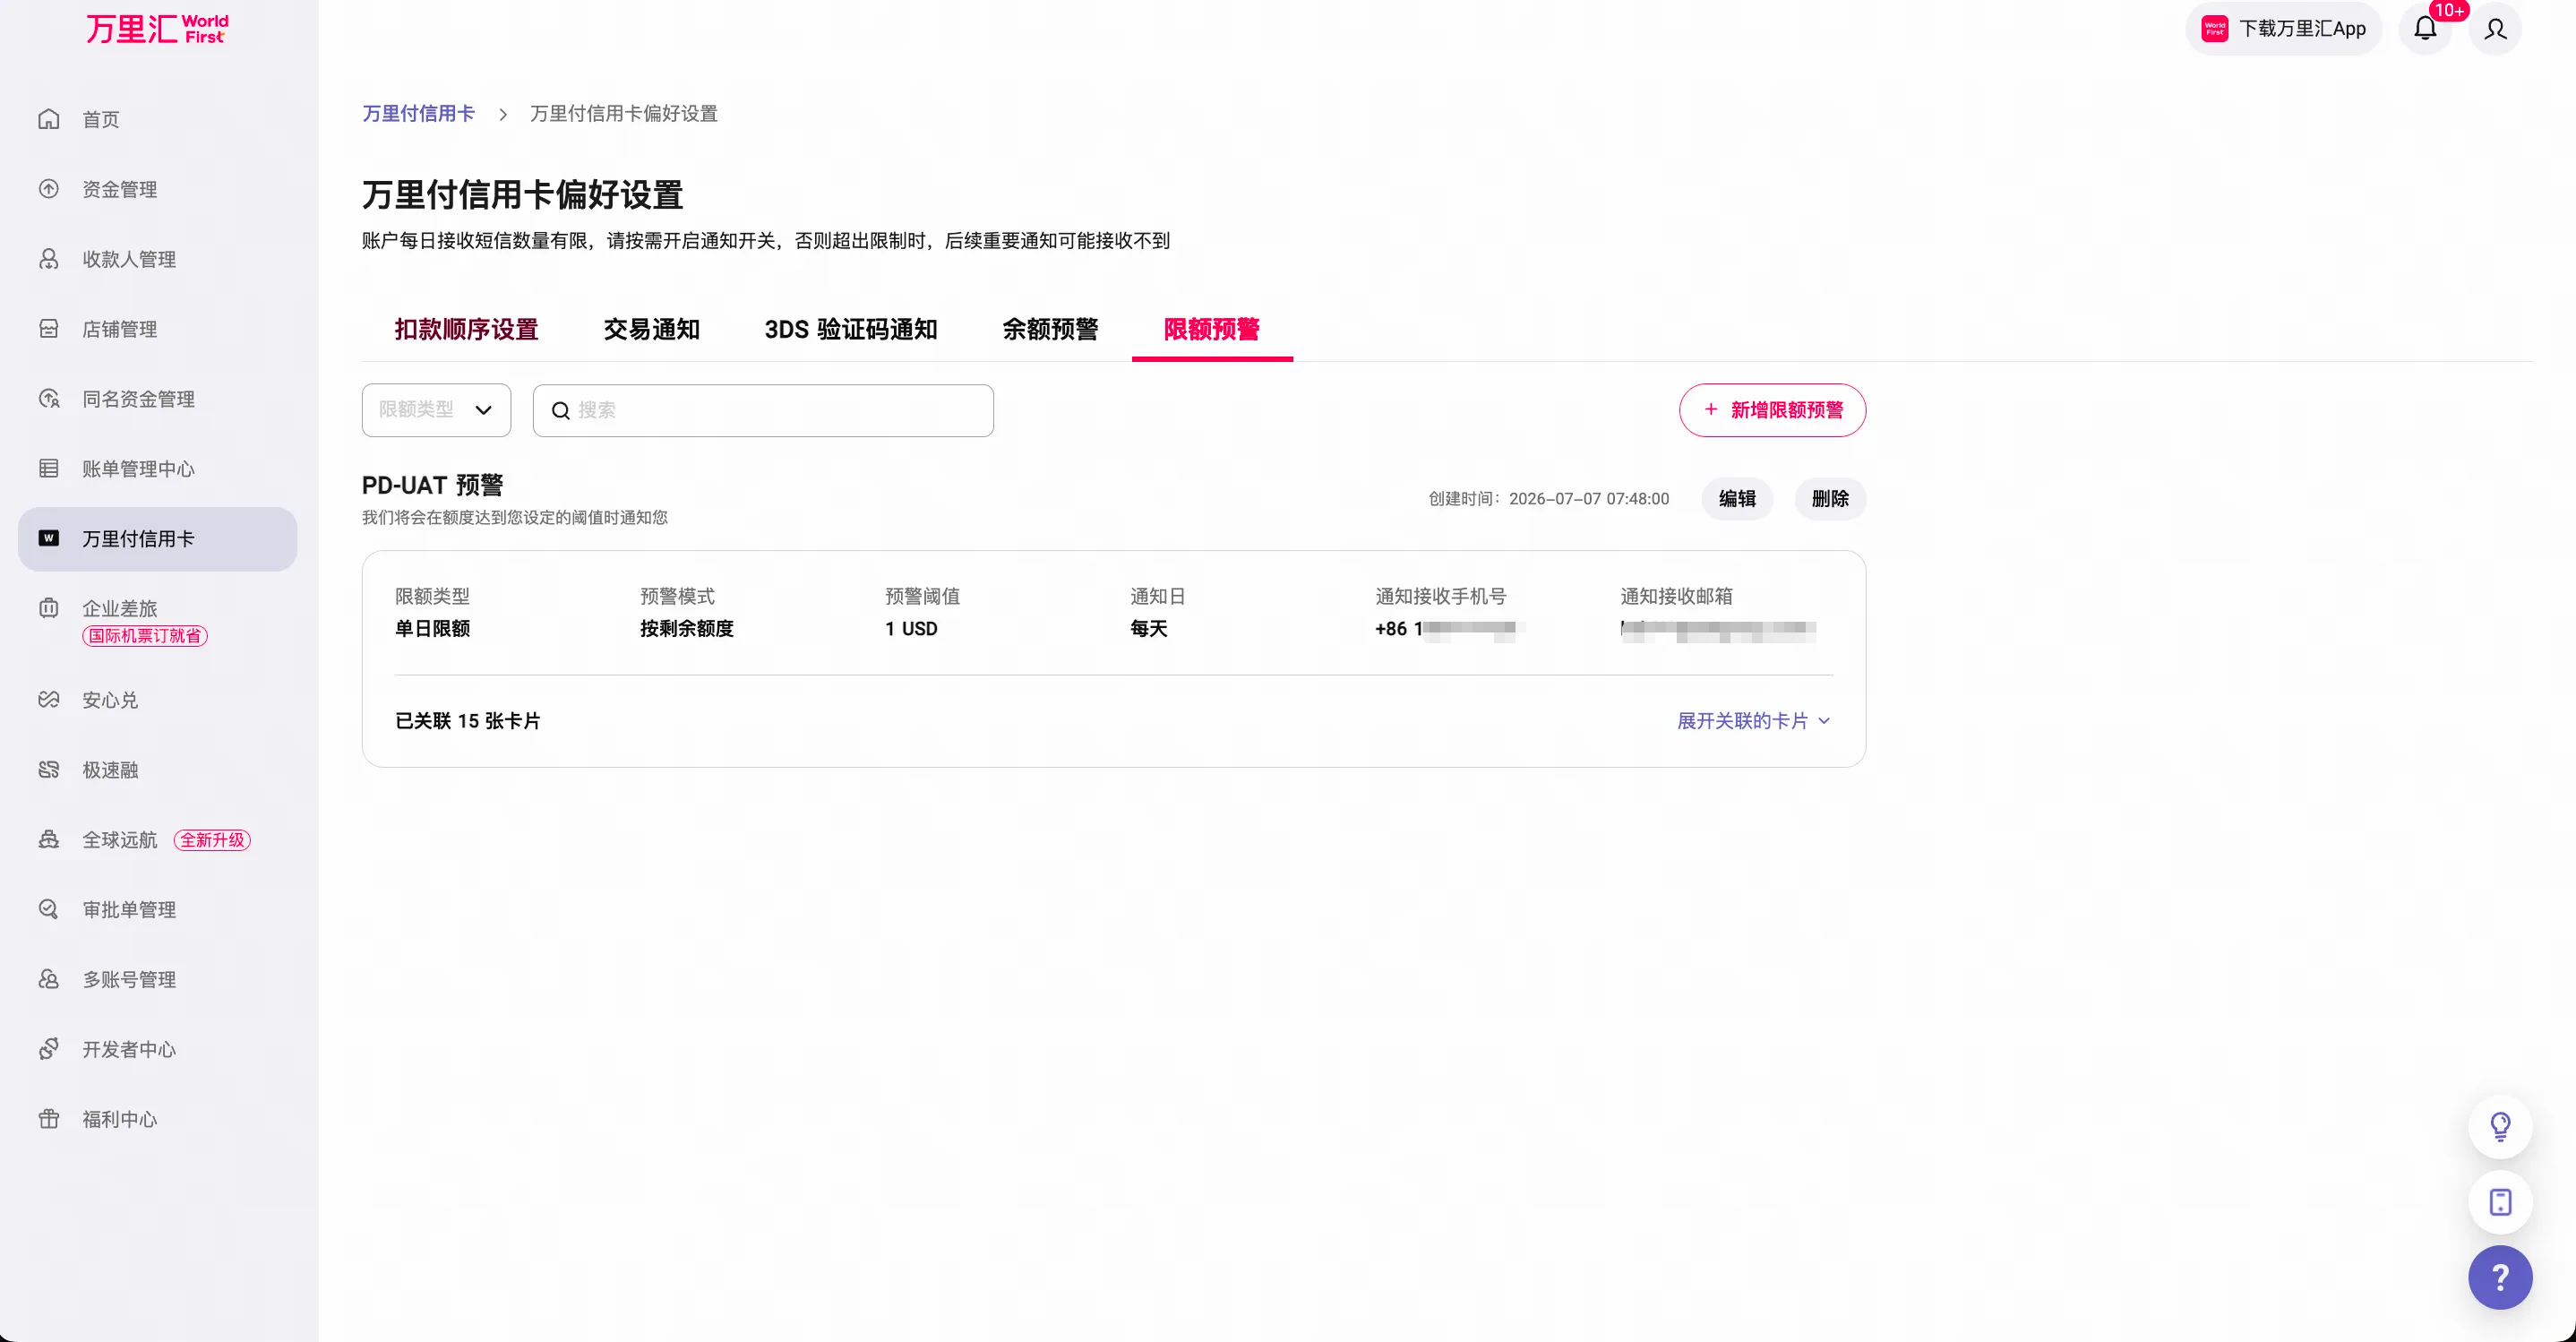Click the 极速融 icon in sidebar
2576x1342 pixels.
[49, 770]
